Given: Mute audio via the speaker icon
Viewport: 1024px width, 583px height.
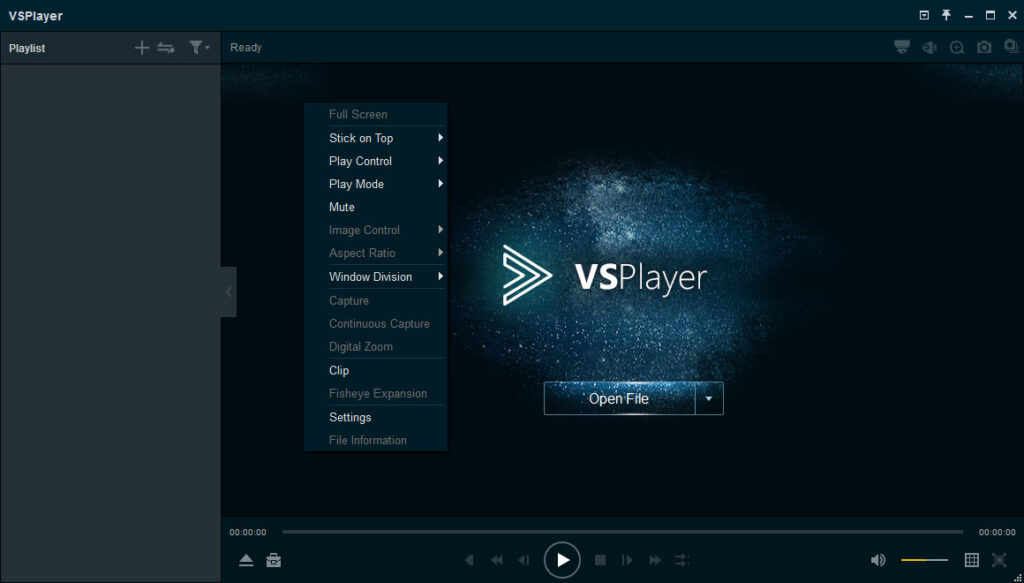Looking at the screenshot, I should (x=878, y=560).
